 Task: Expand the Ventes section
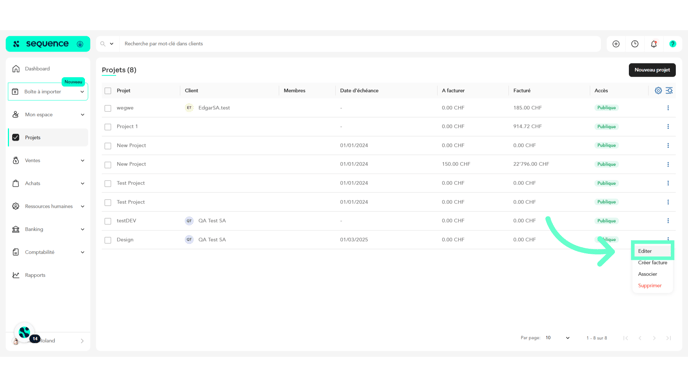82,161
